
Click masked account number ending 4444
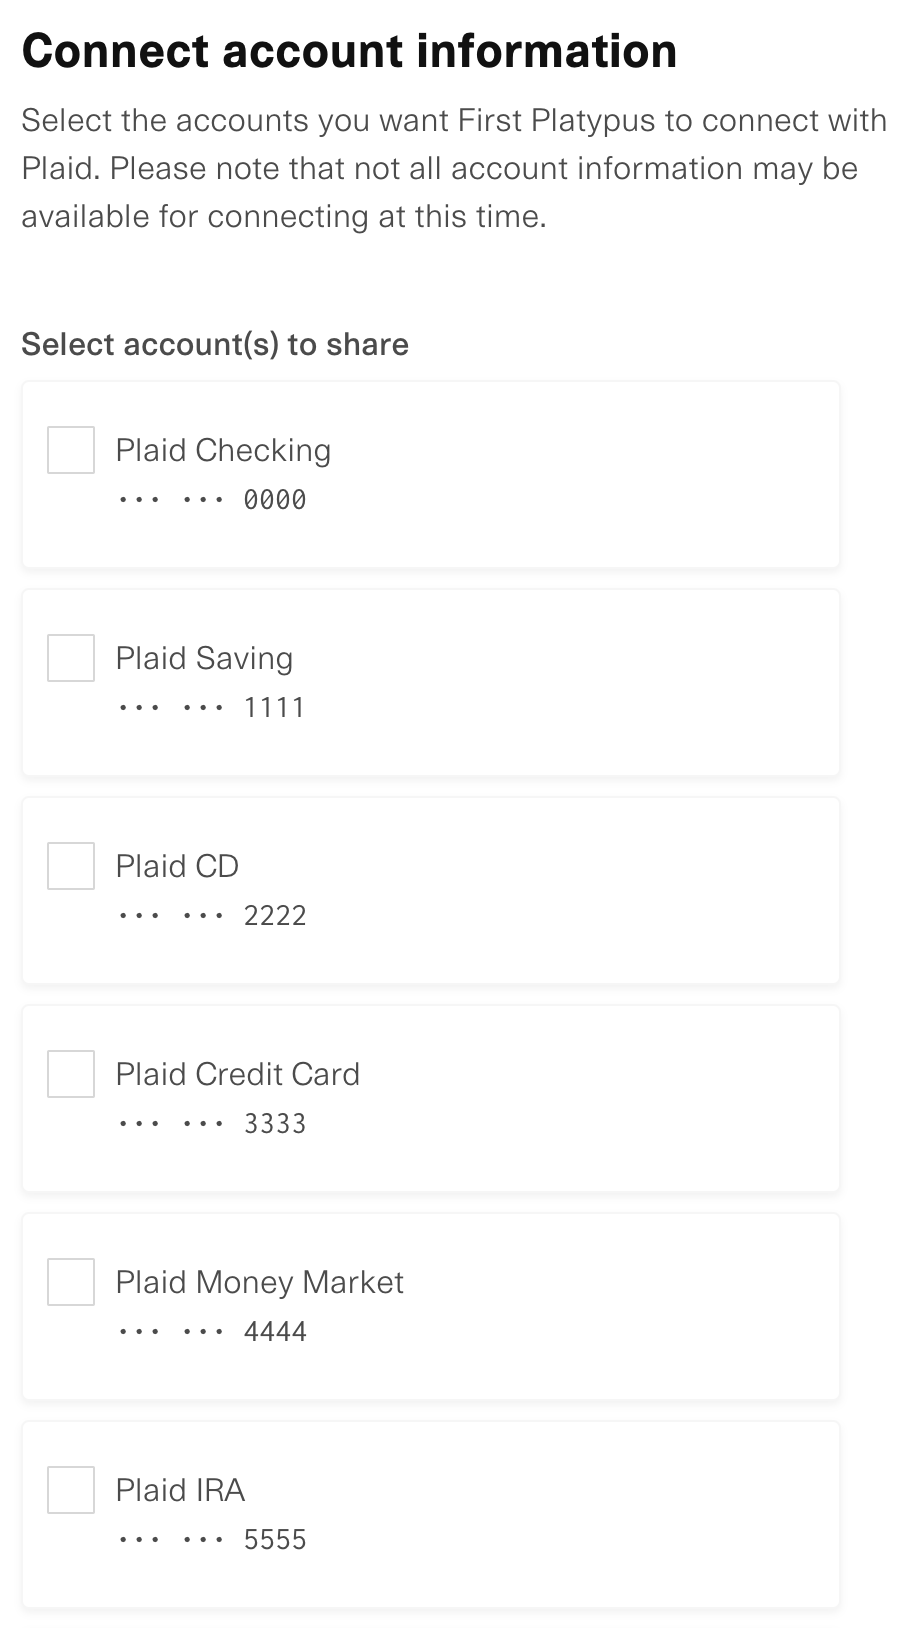point(212,1332)
